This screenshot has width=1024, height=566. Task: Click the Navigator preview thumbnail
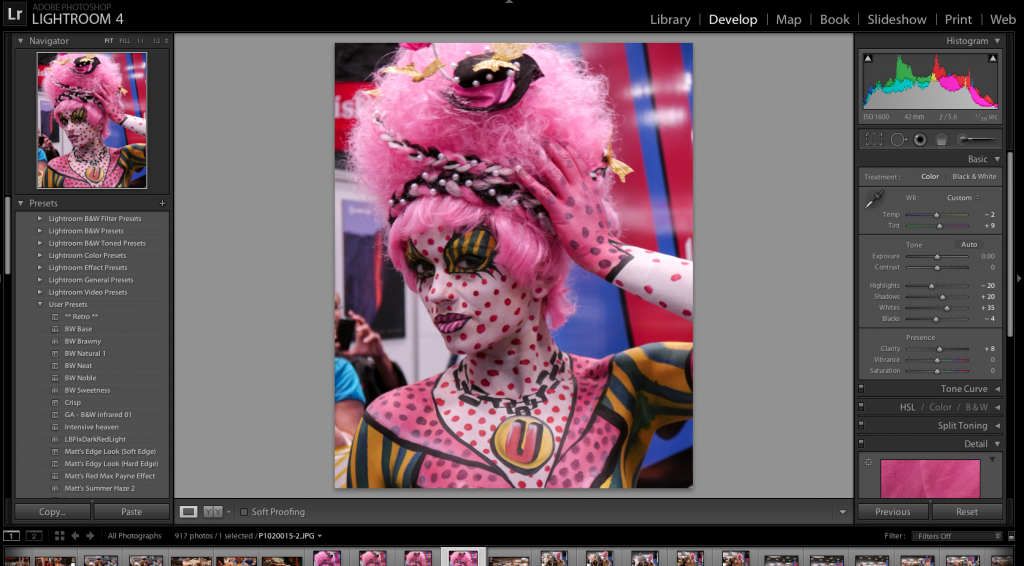(x=92, y=121)
